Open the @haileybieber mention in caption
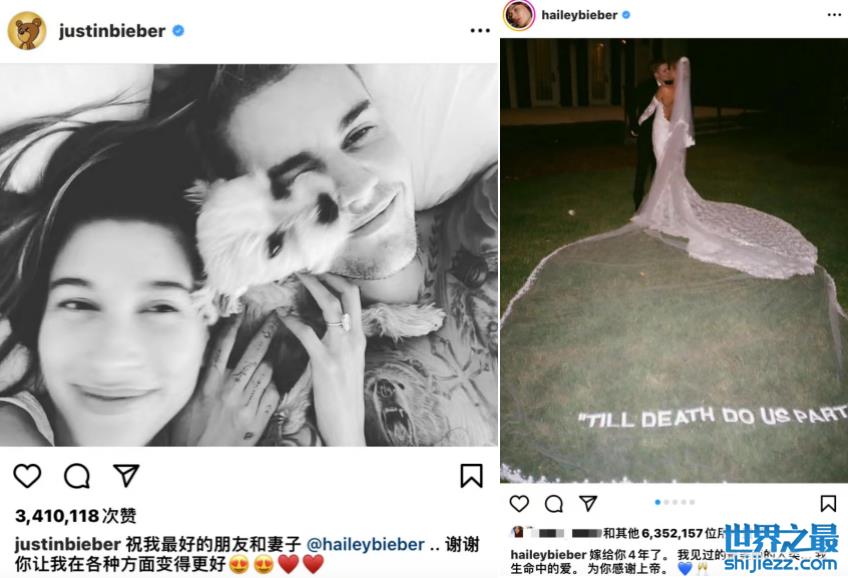The image size is (848, 578). [x=365, y=544]
